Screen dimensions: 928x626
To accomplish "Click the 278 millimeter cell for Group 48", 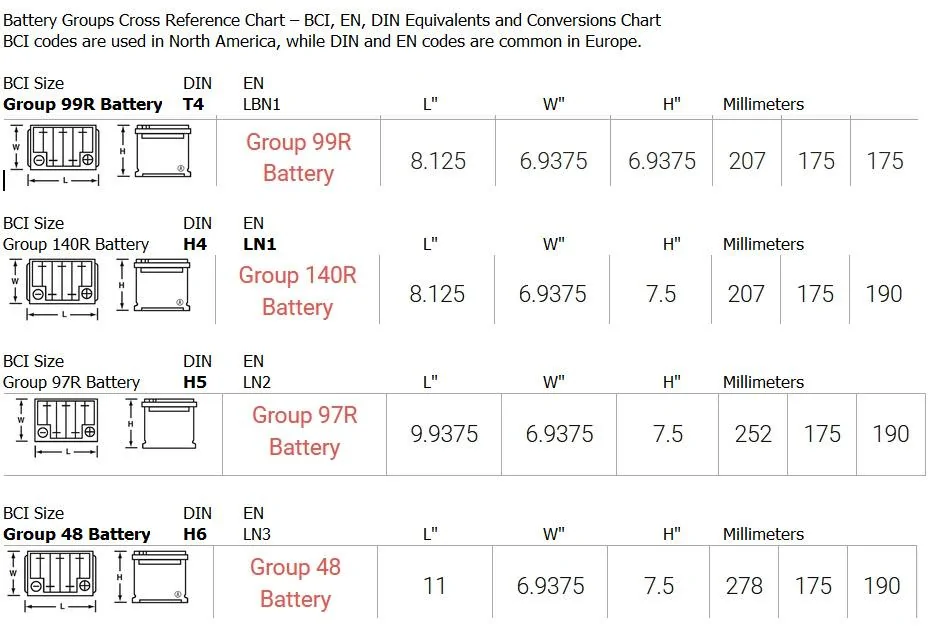I will (744, 586).
